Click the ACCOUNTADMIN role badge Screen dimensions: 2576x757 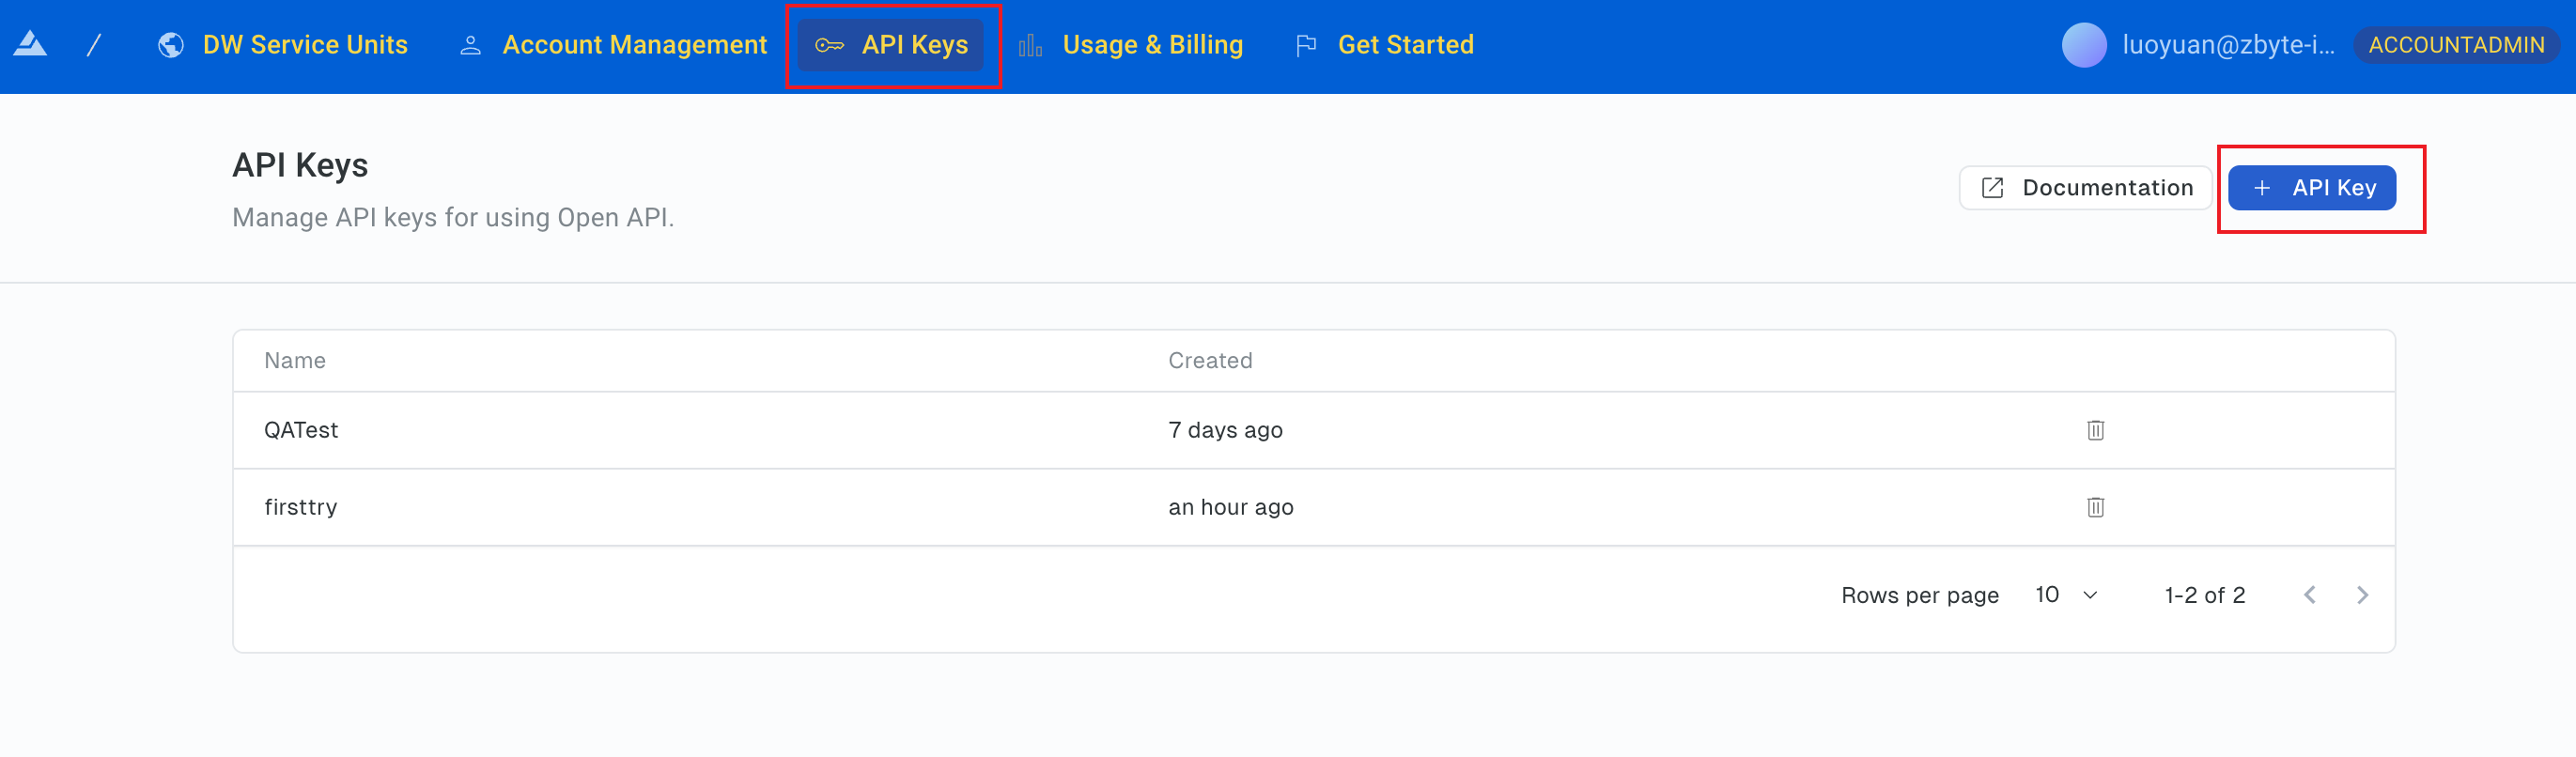click(2455, 45)
